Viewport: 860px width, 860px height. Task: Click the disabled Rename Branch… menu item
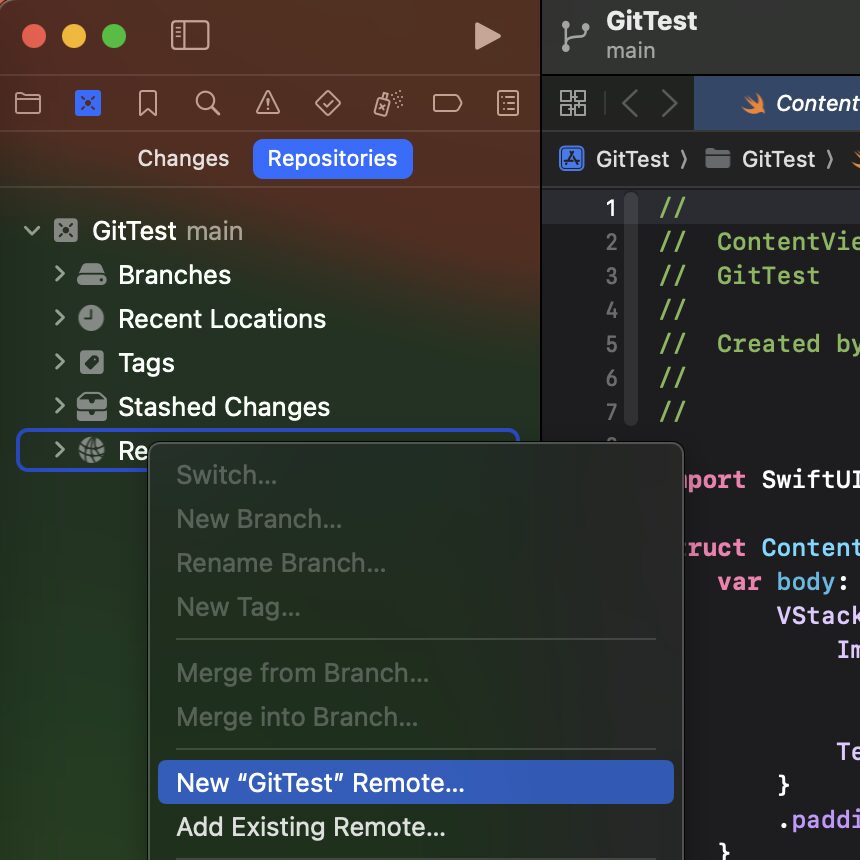416,563
